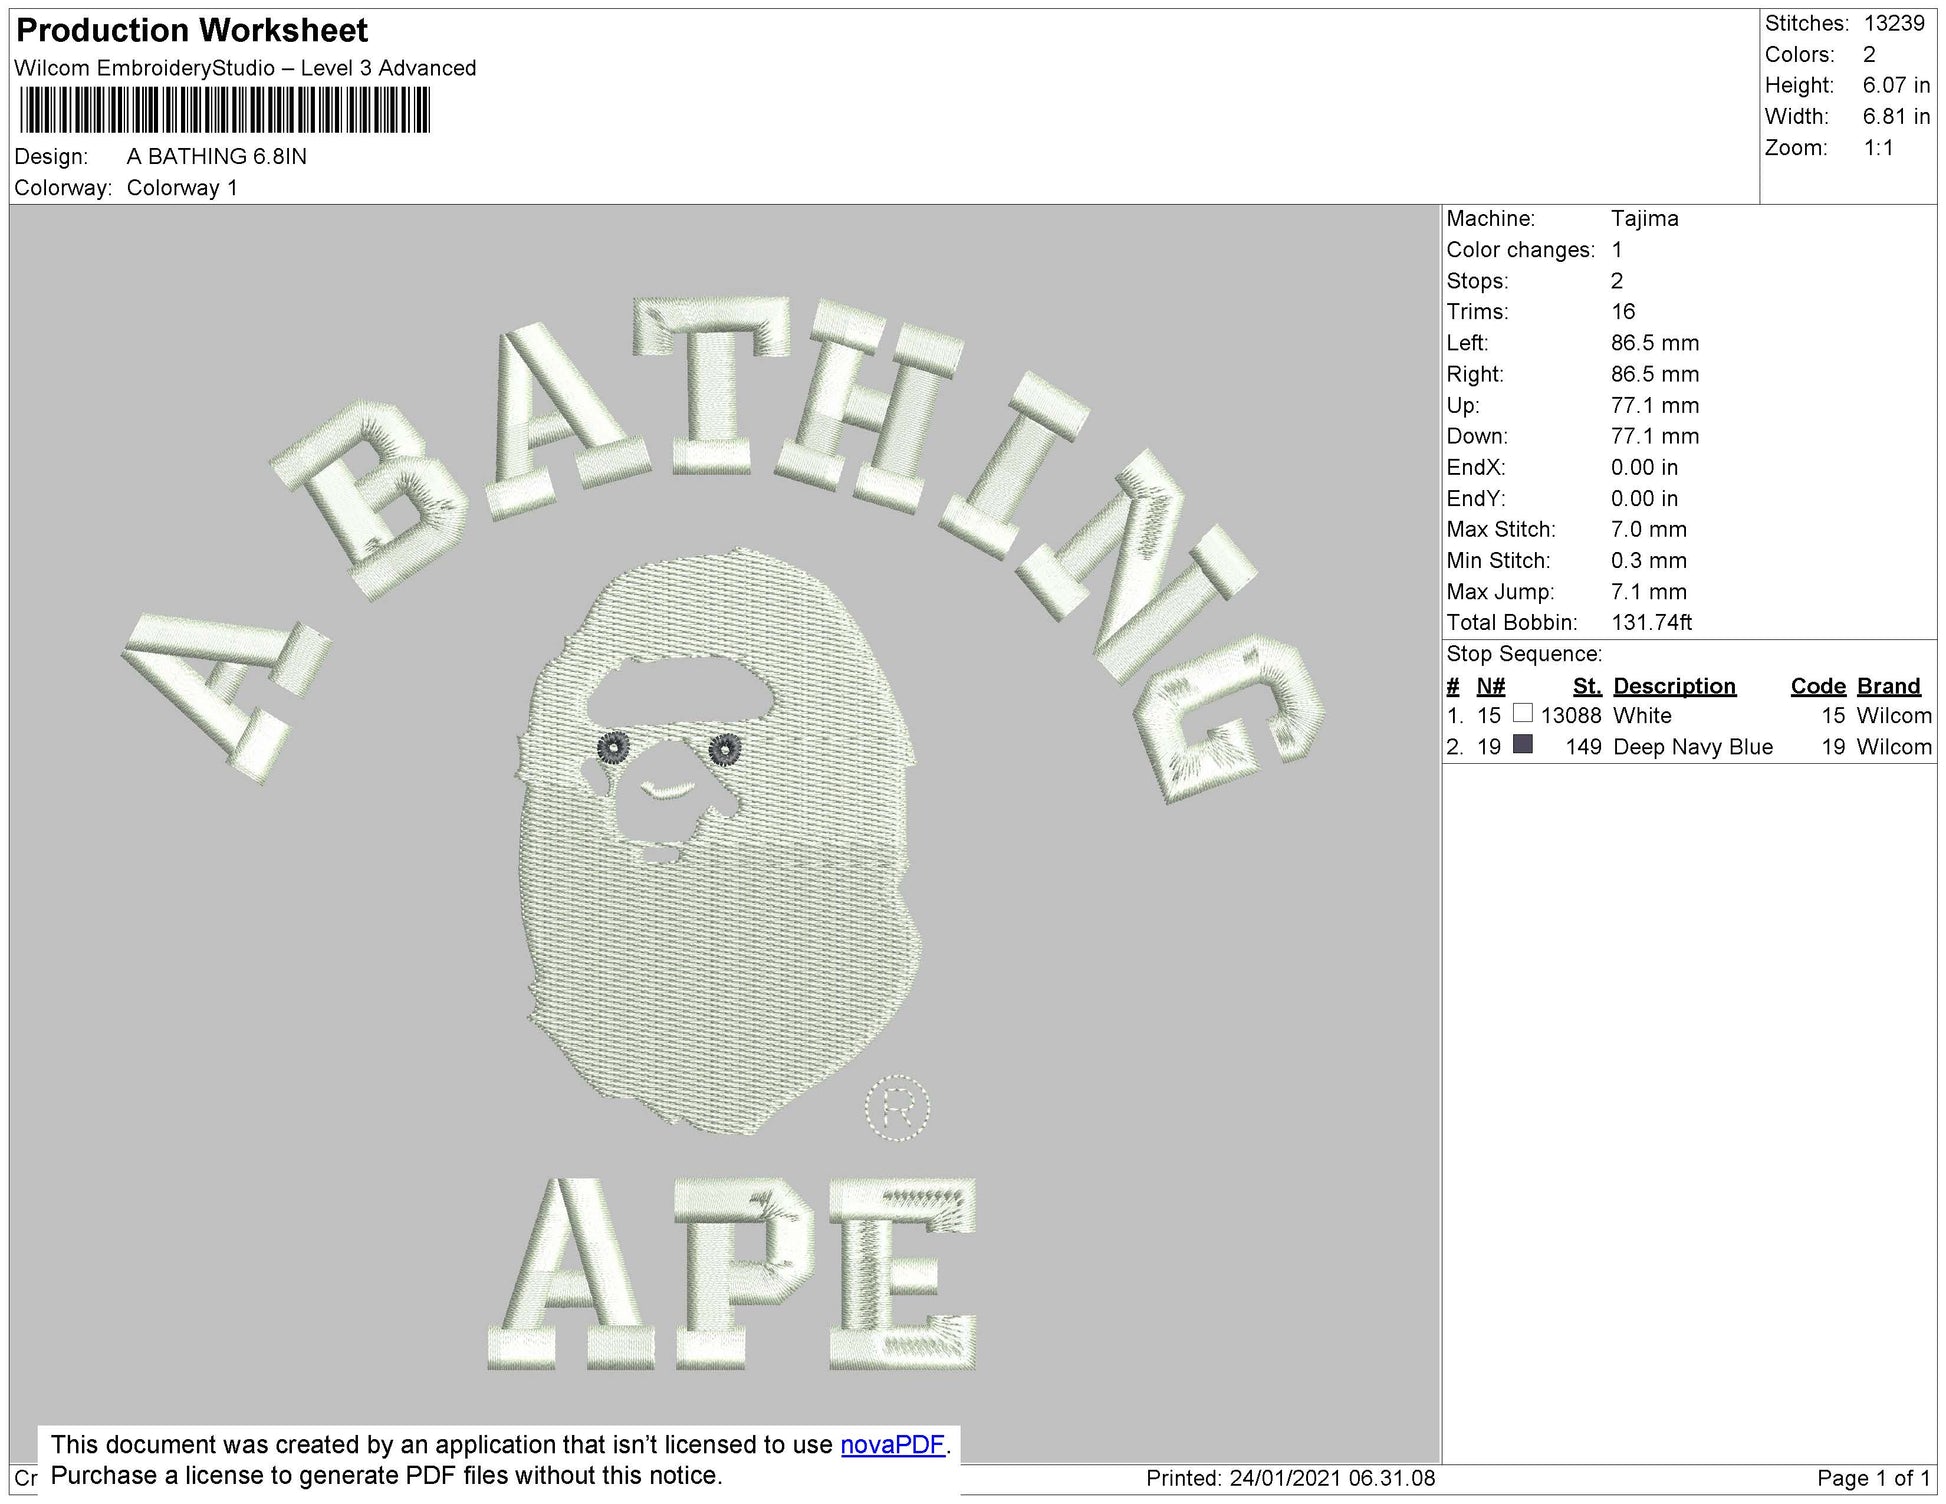Click the St. column header
This screenshot has height=1504, width=1946.
[1586, 686]
